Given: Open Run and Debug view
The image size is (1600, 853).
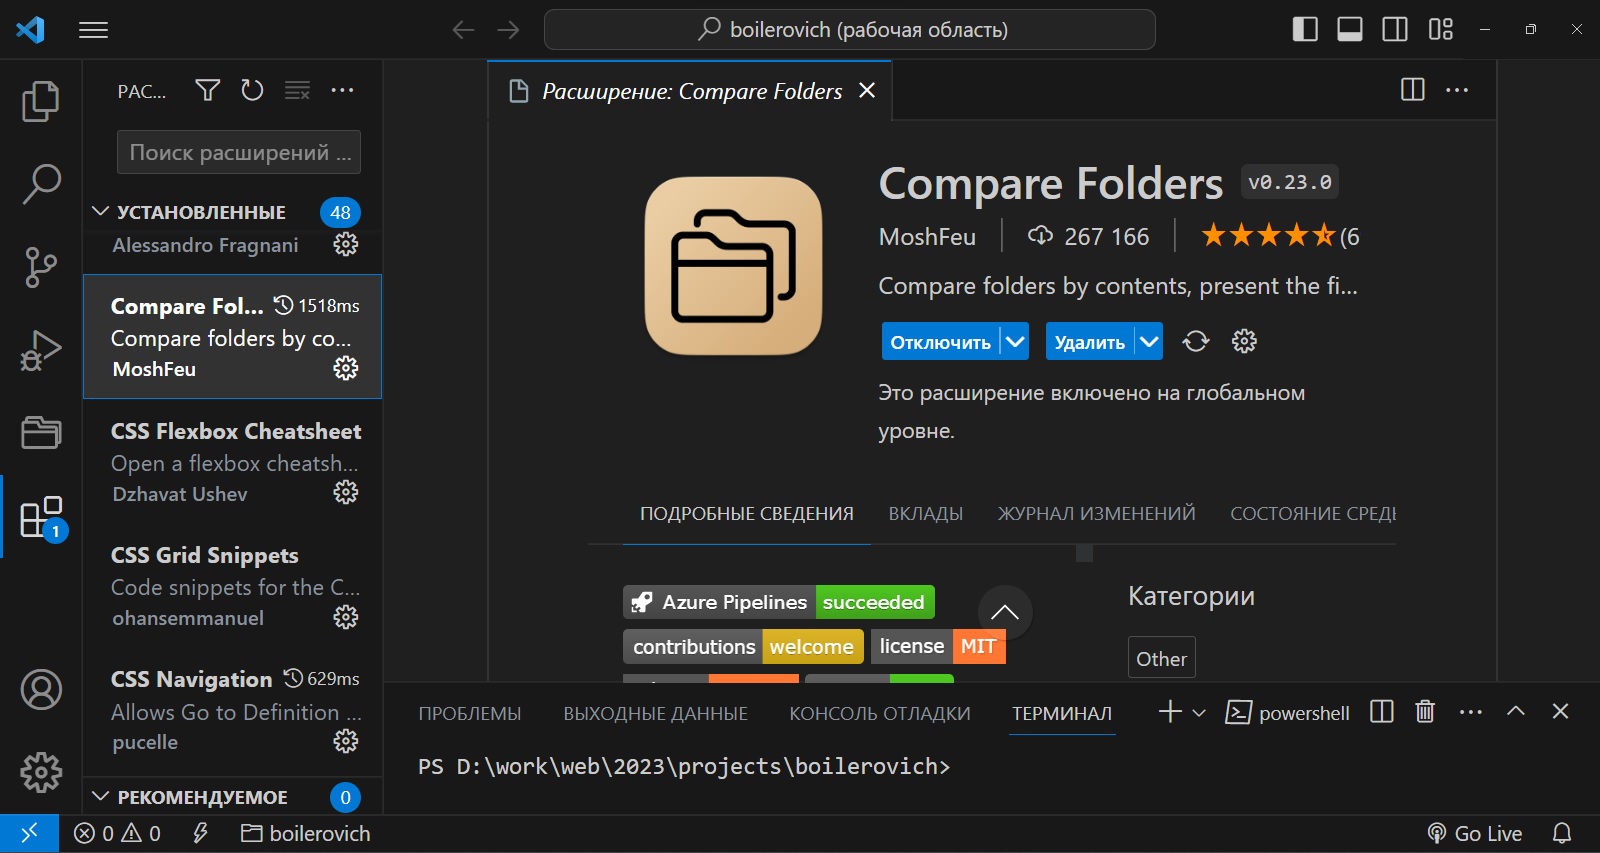Looking at the screenshot, I should coord(41,350).
